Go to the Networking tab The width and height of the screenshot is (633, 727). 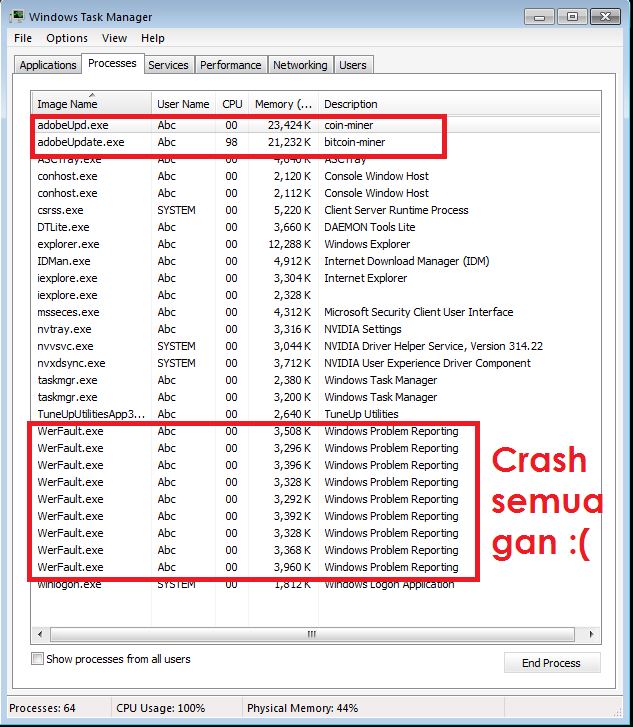point(300,65)
